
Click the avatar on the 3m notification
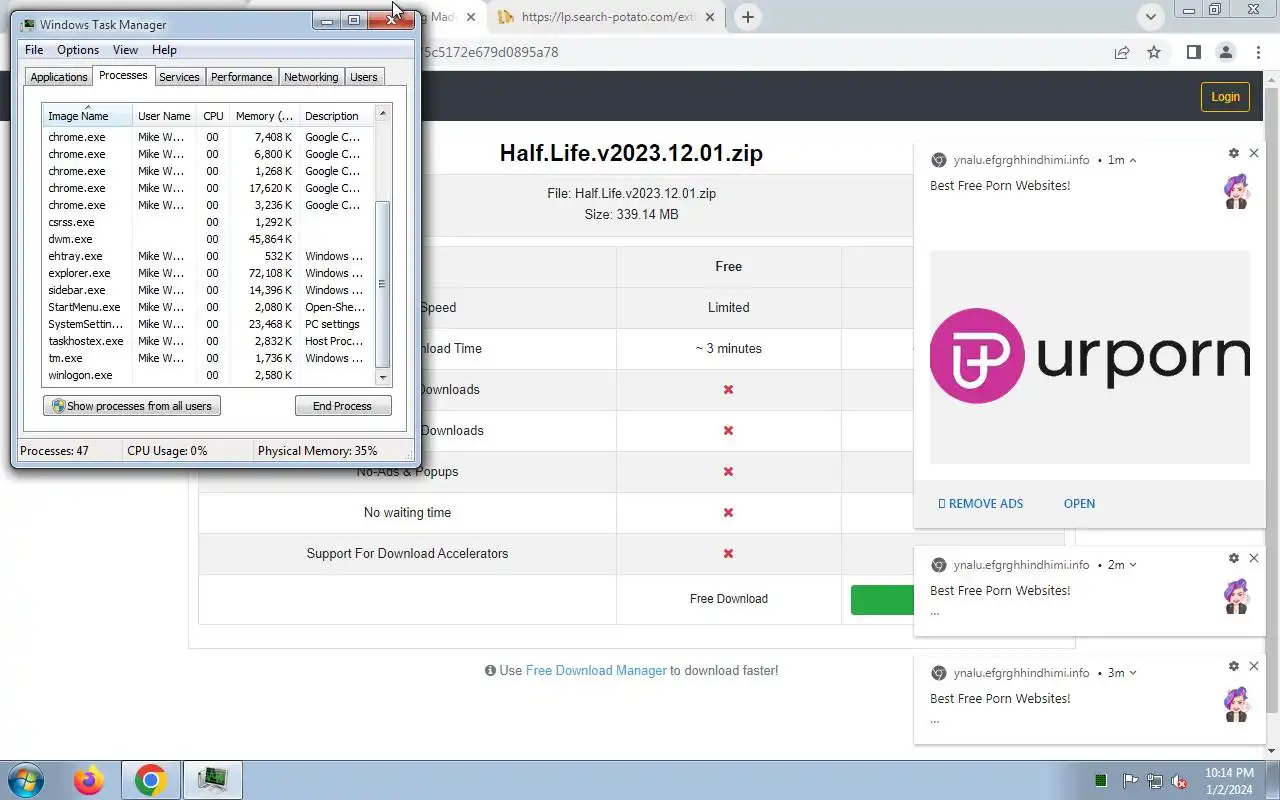(1237, 704)
